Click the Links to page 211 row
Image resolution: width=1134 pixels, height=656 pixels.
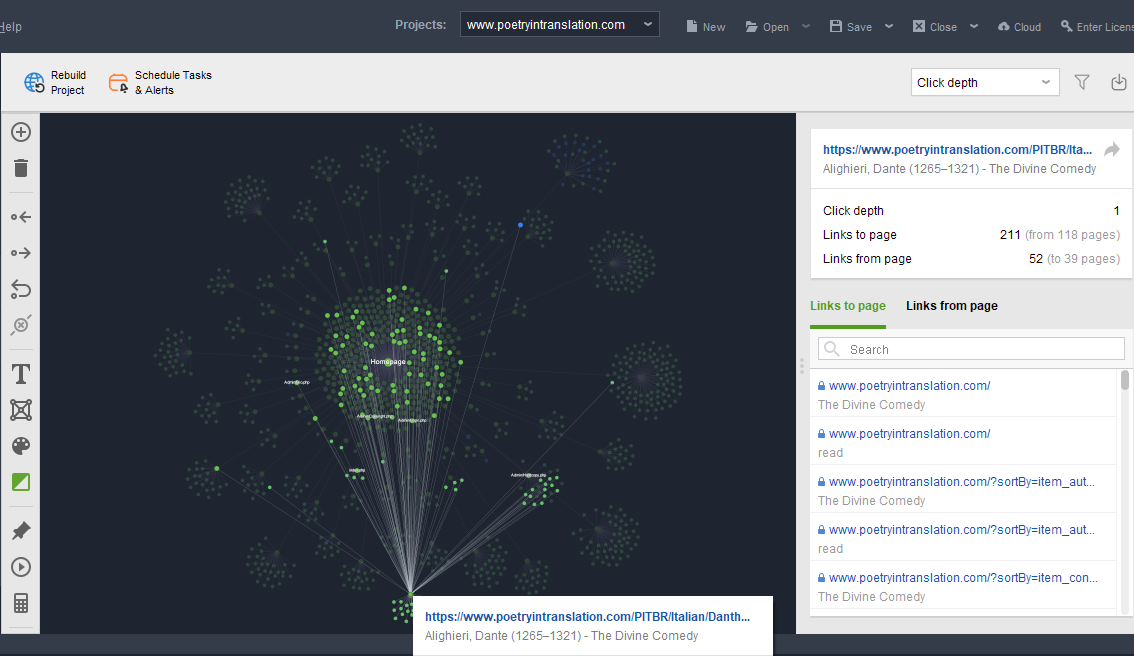tap(971, 234)
